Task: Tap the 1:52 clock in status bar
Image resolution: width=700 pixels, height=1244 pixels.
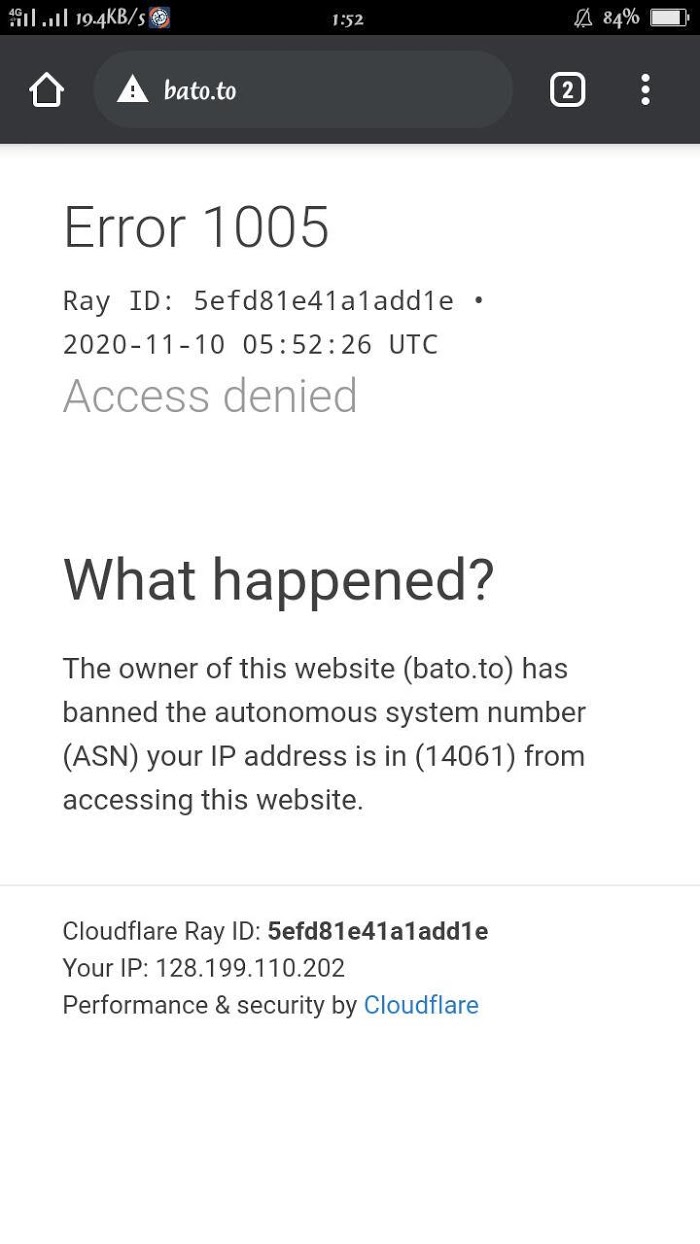Action: tap(347, 19)
